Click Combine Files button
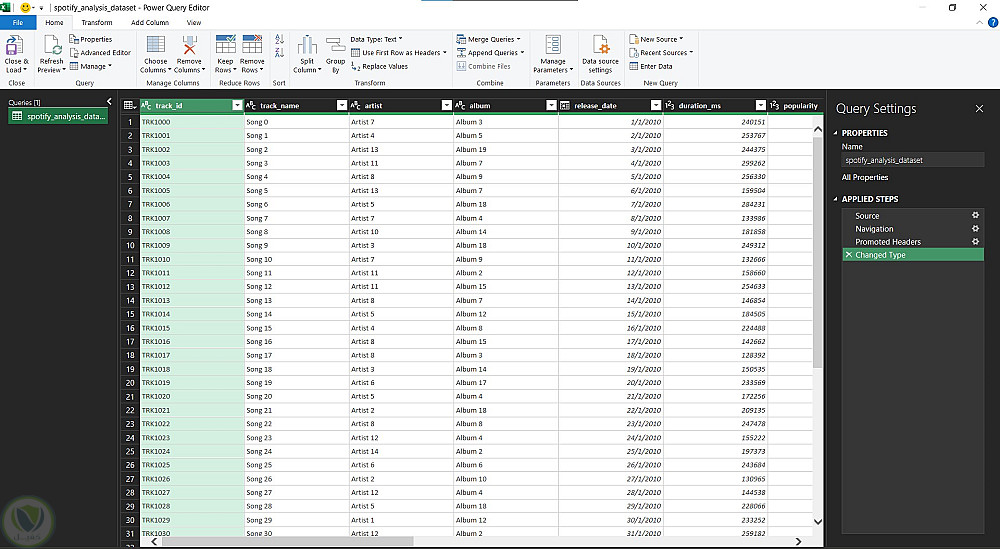The width and height of the screenshot is (1000, 549). click(483, 66)
